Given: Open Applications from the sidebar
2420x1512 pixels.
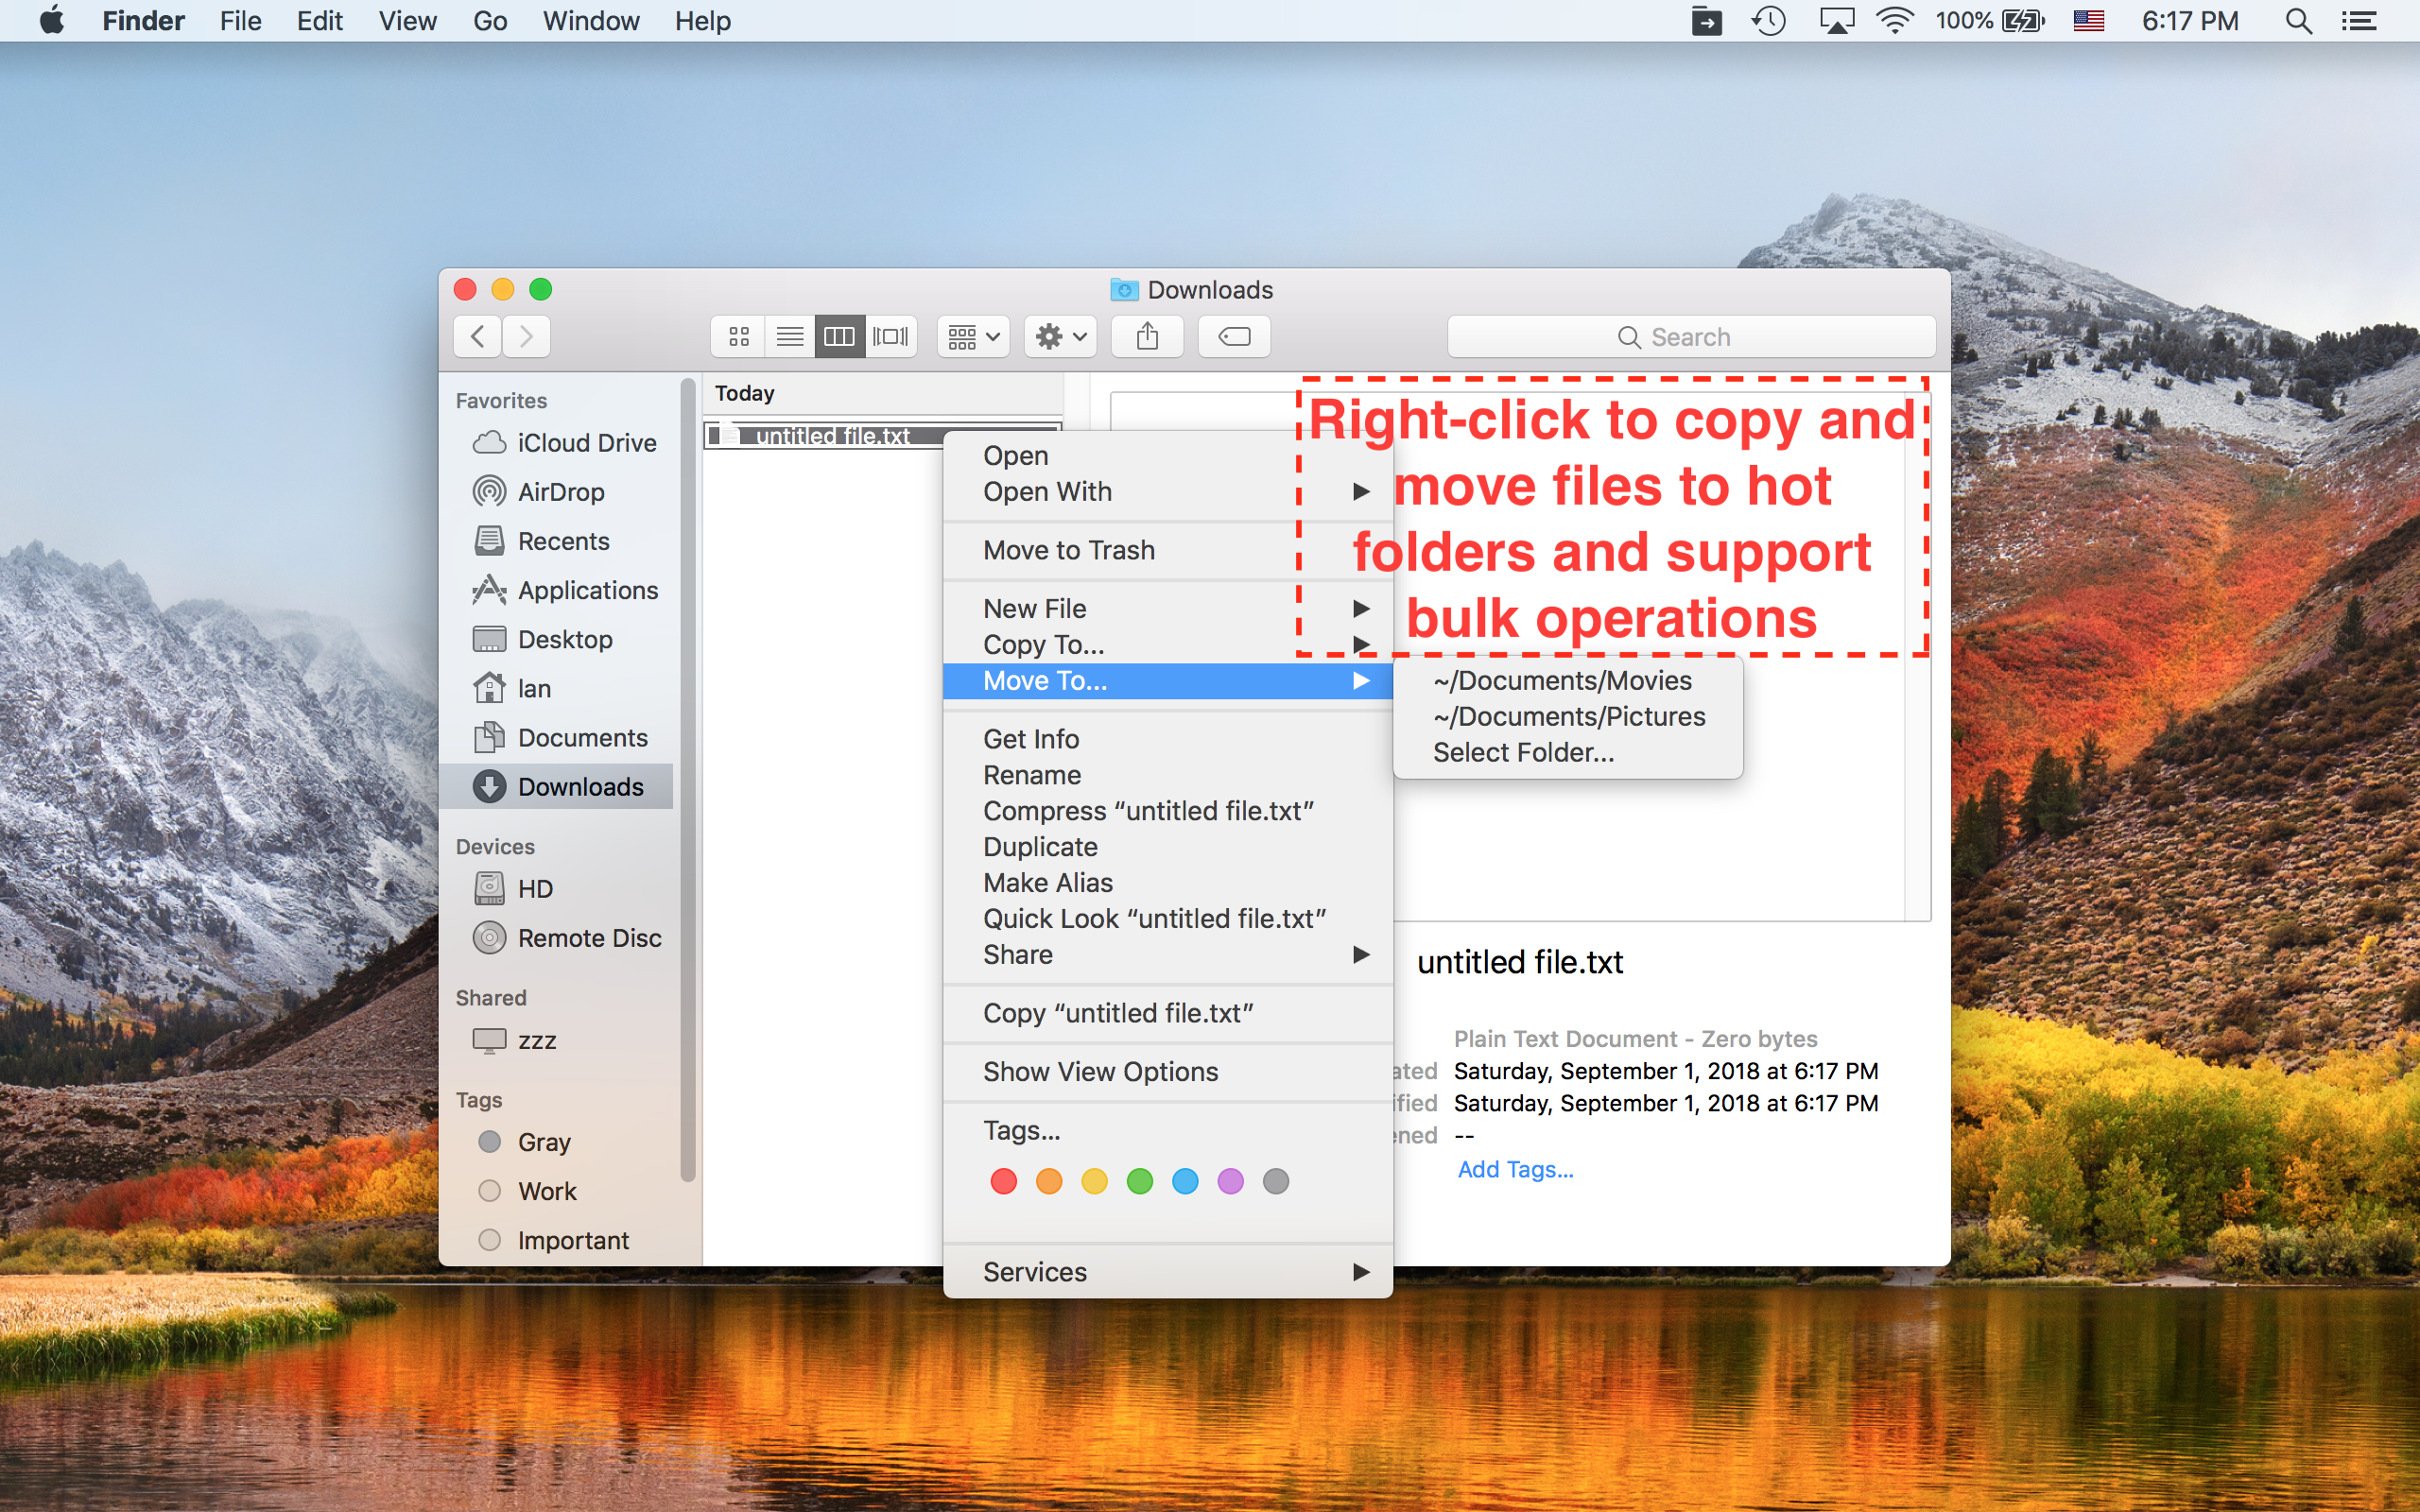Looking at the screenshot, I should coord(588,590).
